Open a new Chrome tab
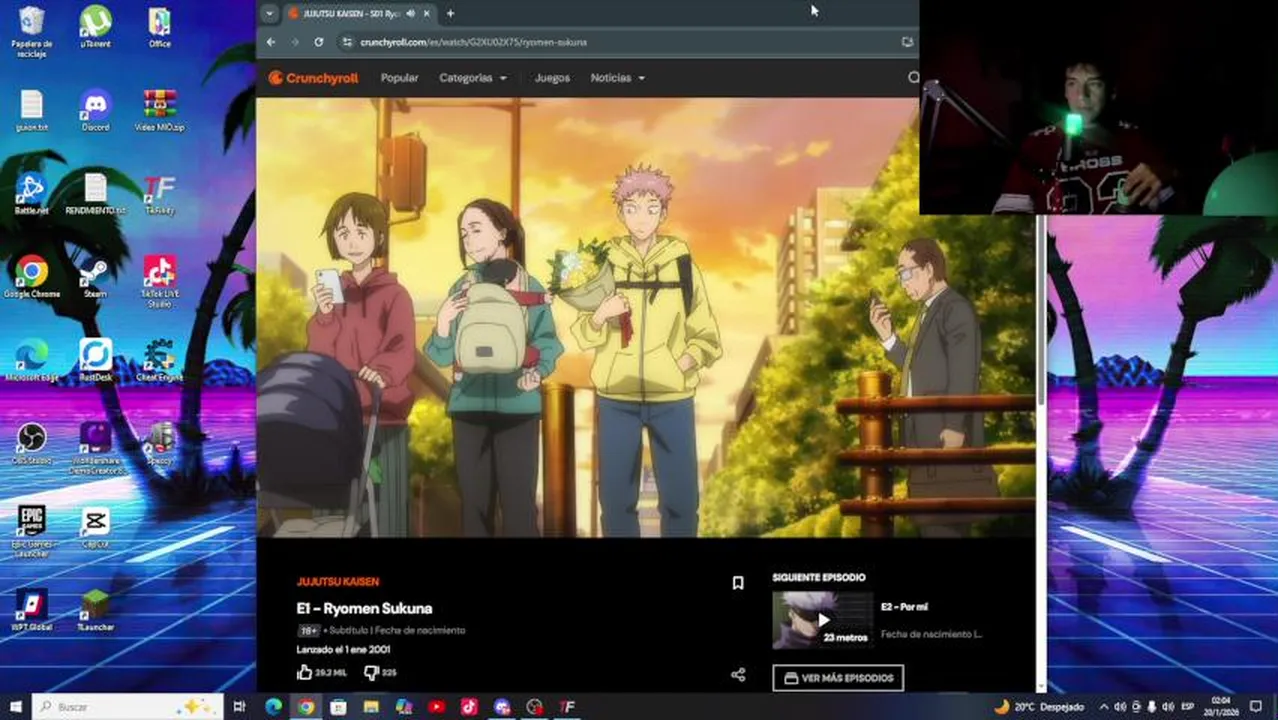 point(450,13)
